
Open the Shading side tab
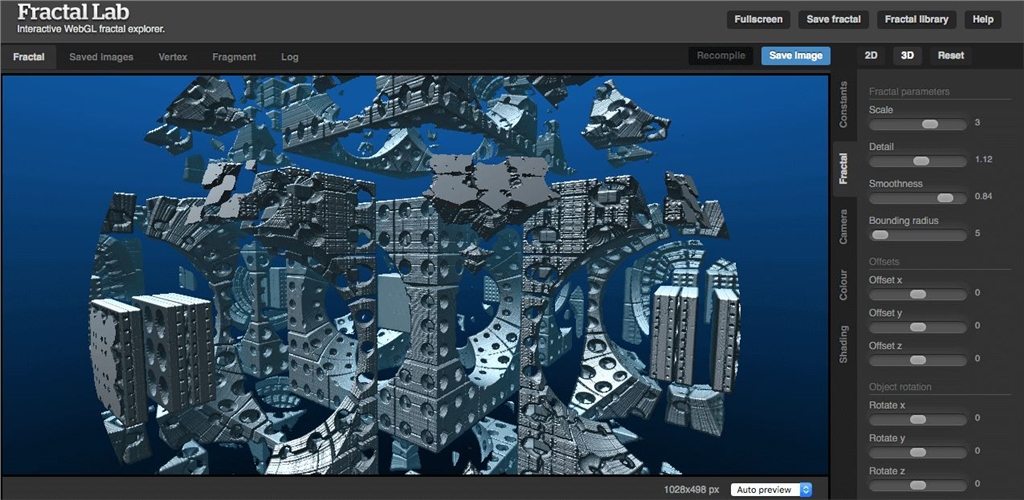pyautogui.click(x=843, y=344)
